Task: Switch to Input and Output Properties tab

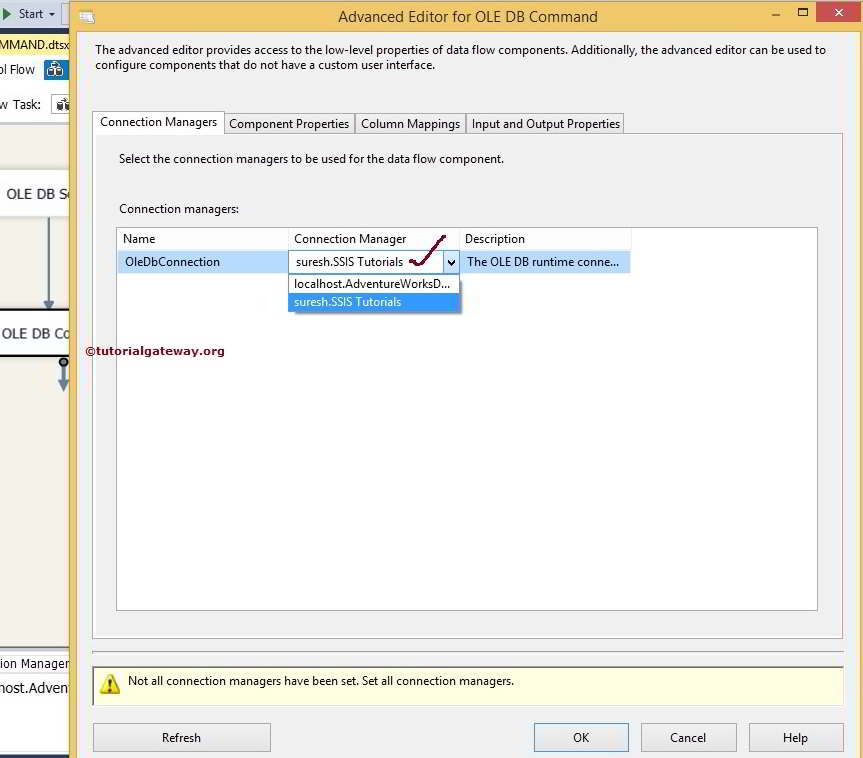Action: coord(544,123)
